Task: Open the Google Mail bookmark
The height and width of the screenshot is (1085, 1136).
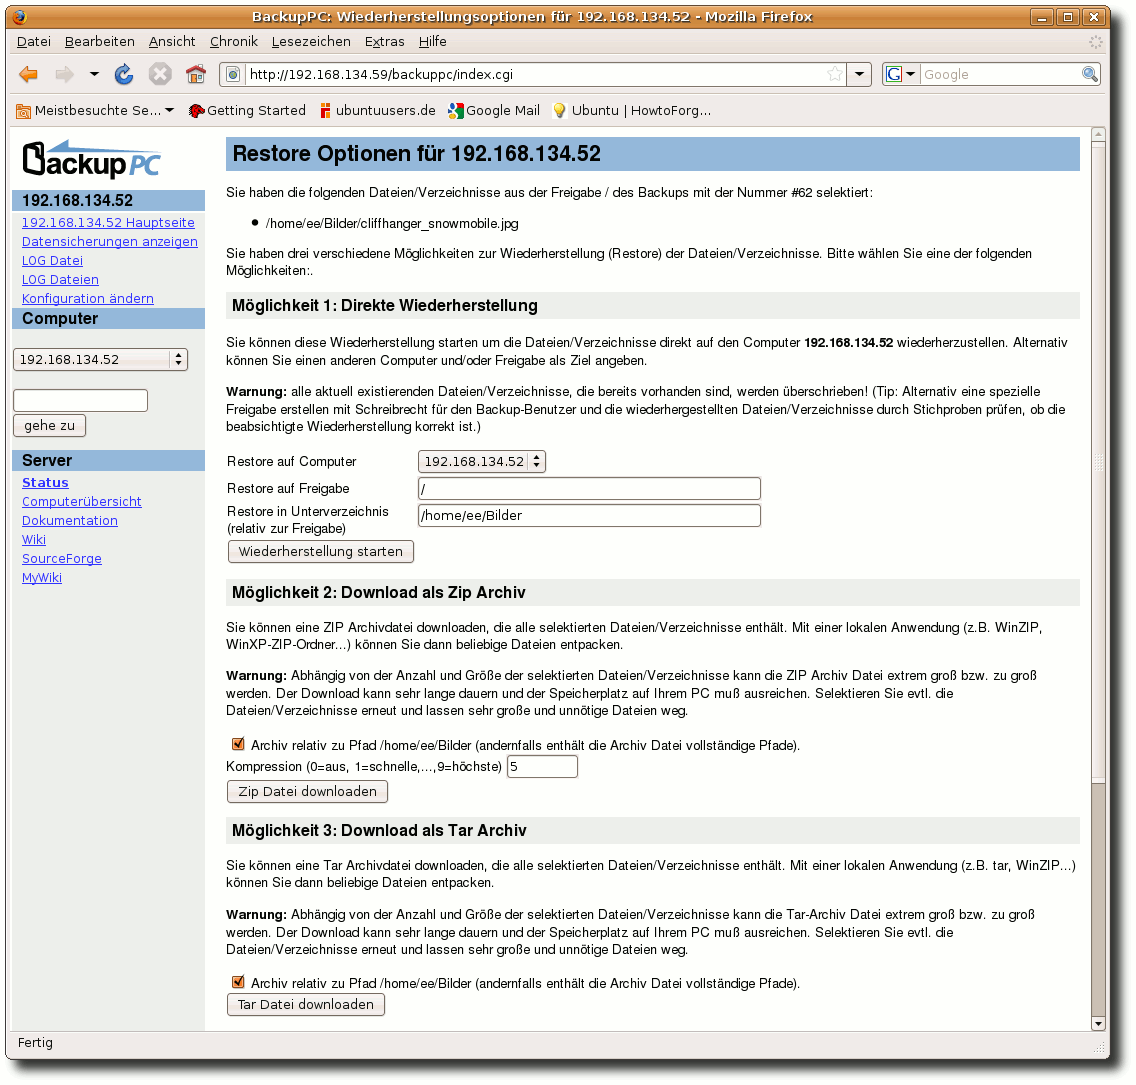Action: point(494,110)
